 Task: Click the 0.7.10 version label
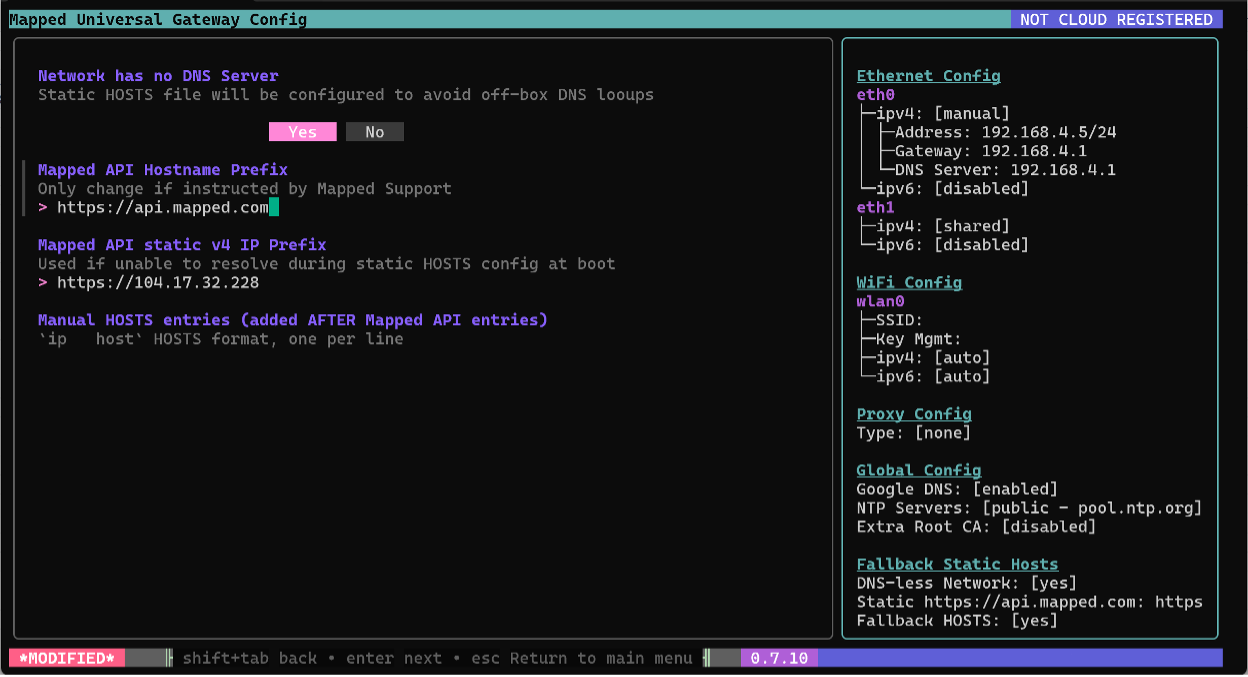[780, 658]
